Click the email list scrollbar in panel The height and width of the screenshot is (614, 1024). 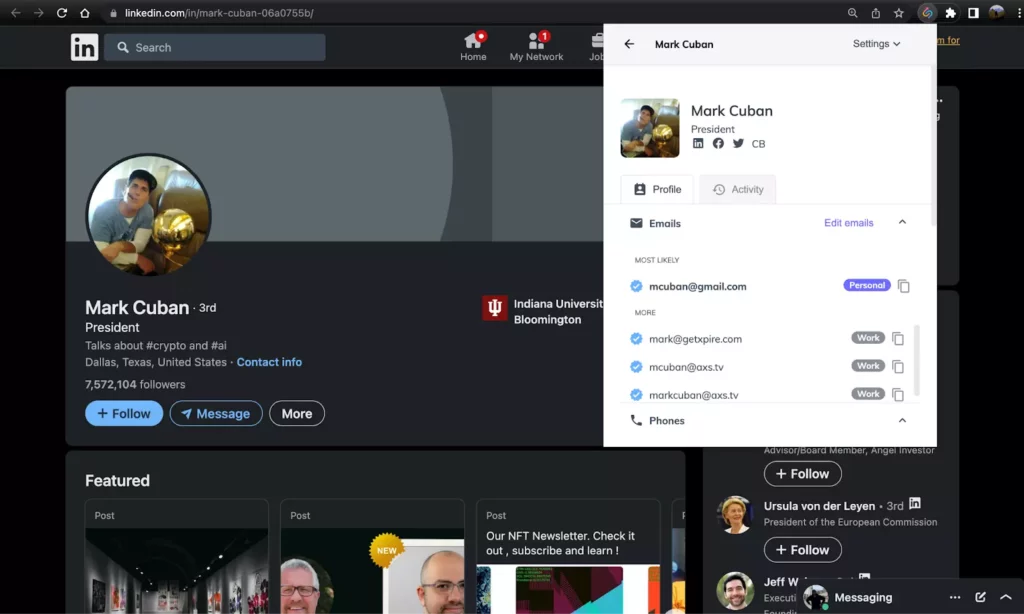click(x=917, y=361)
